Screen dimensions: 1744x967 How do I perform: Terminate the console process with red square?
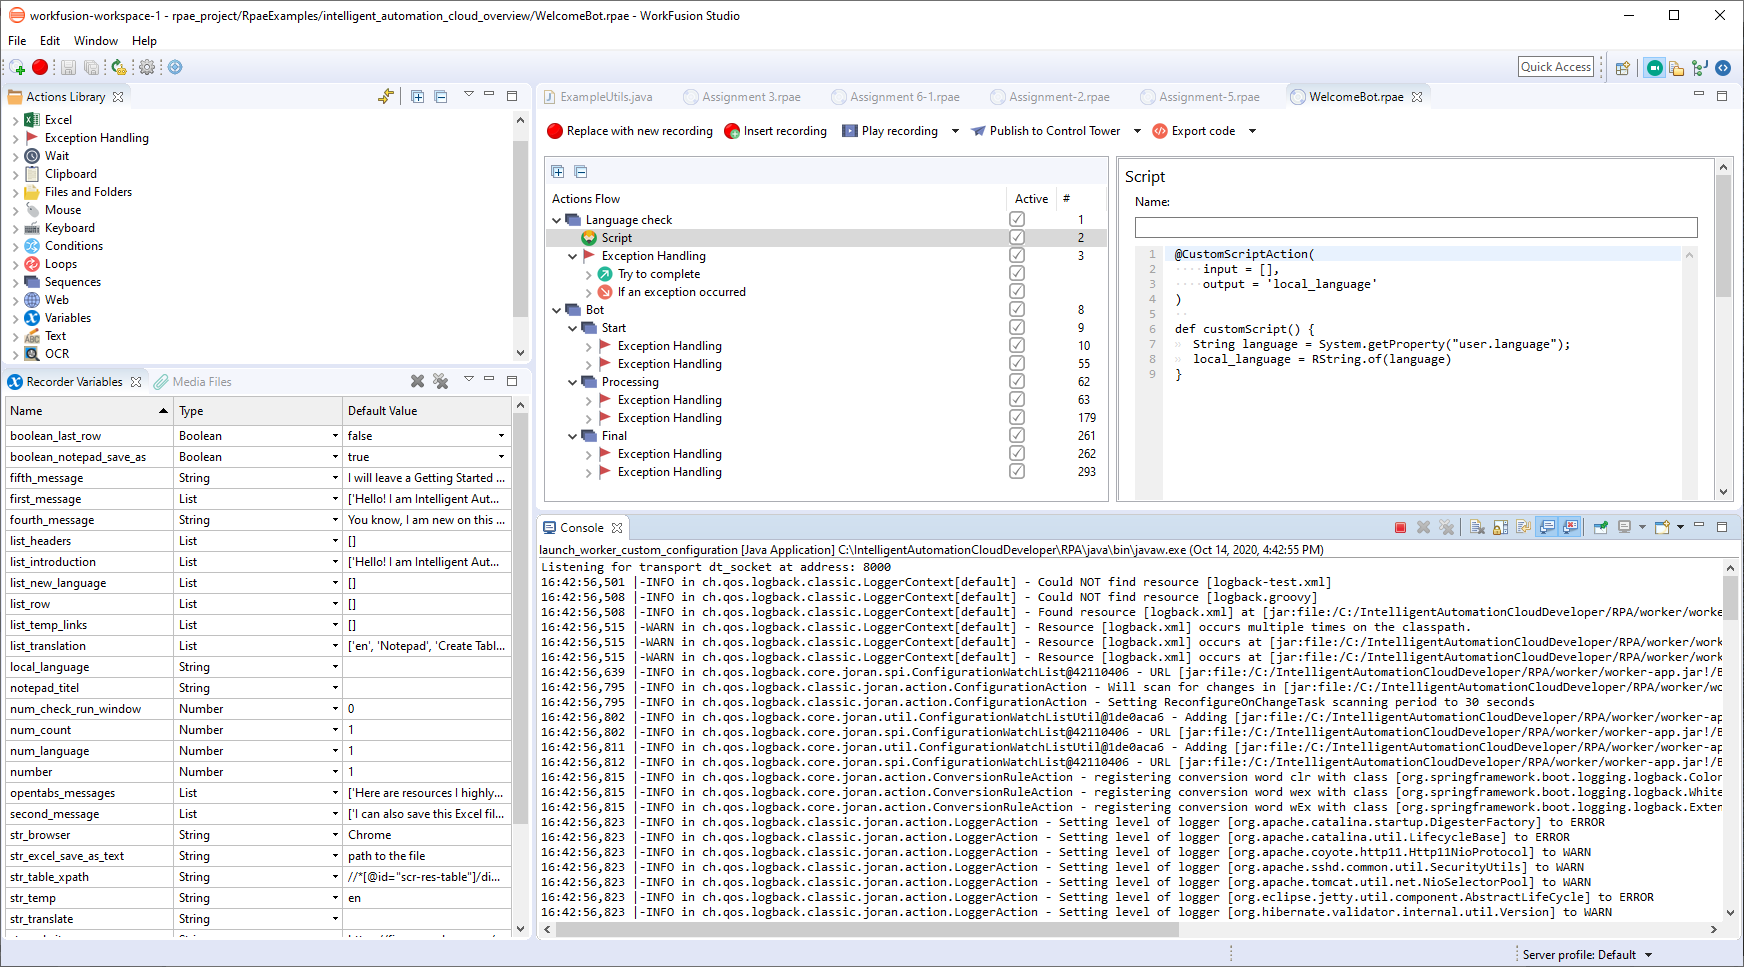click(1400, 527)
